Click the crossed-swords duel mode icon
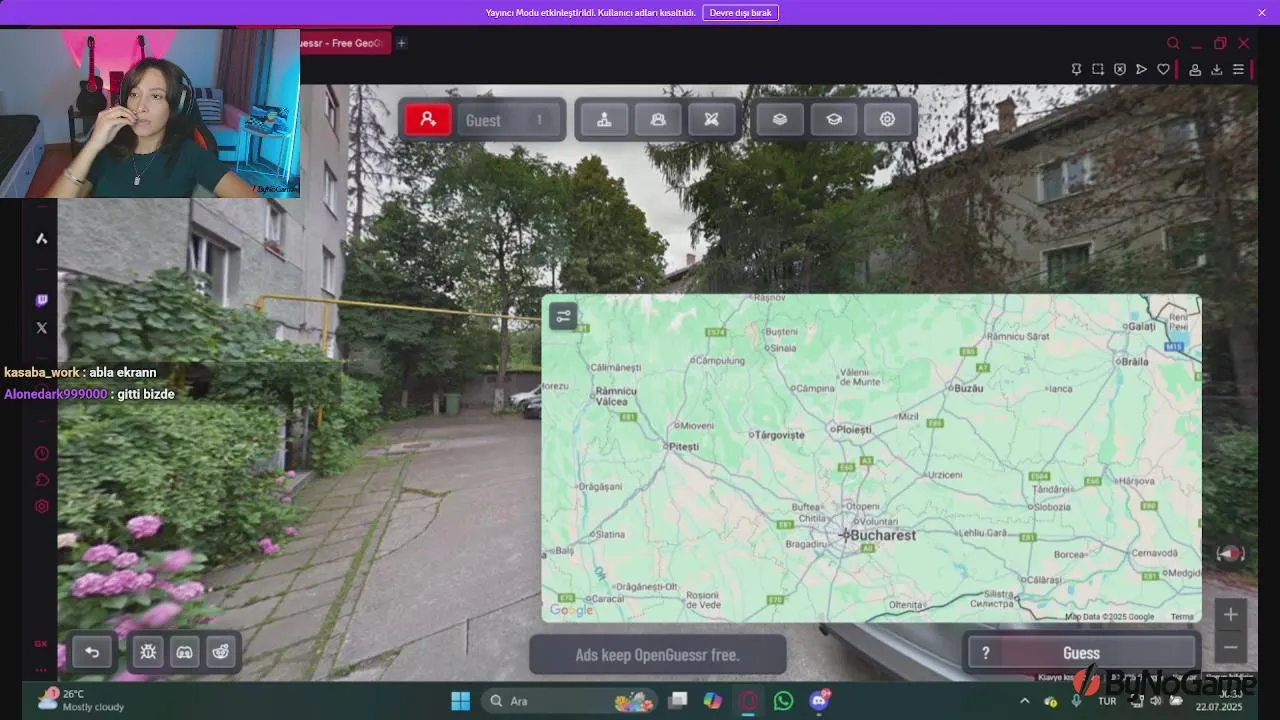The image size is (1280, 720). coord(712,120)
